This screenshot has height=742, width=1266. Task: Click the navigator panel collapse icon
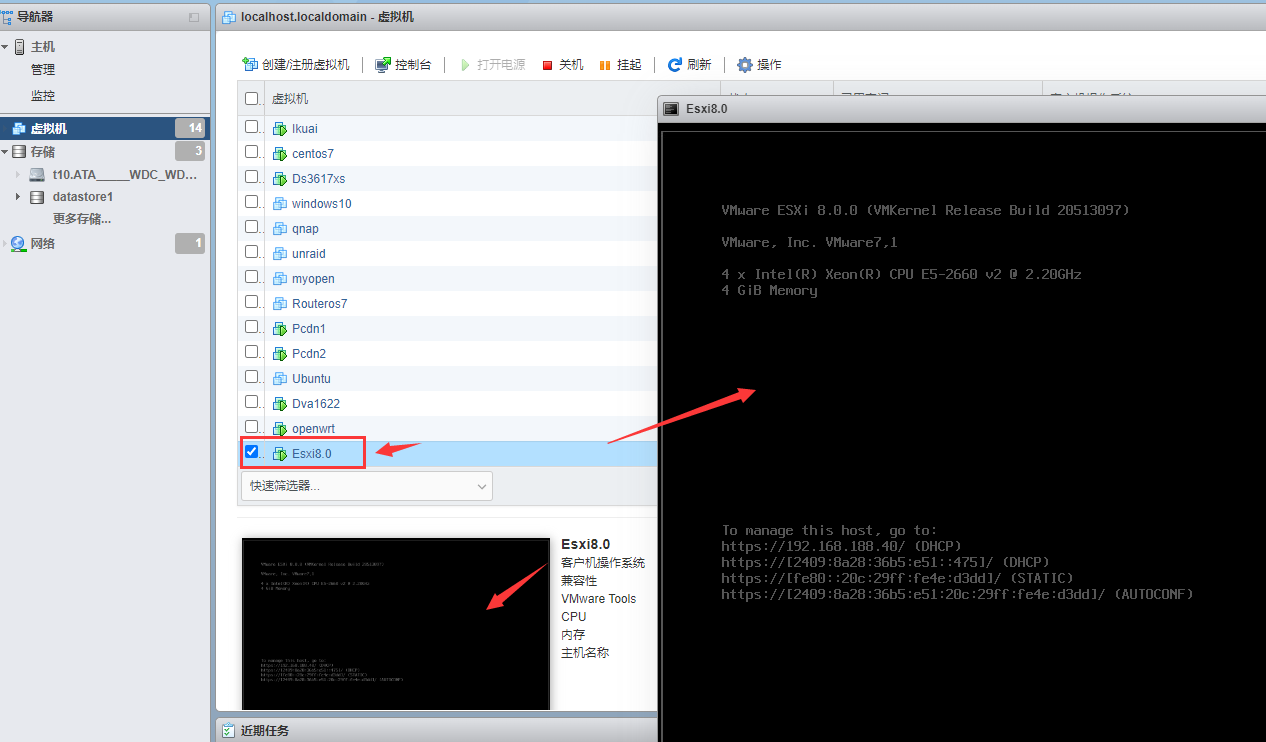(x=194, y=18)
